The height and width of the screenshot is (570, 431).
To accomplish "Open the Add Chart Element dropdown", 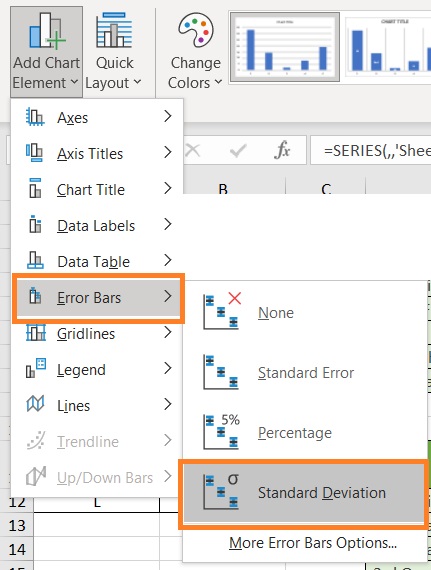I will point(47,52).
